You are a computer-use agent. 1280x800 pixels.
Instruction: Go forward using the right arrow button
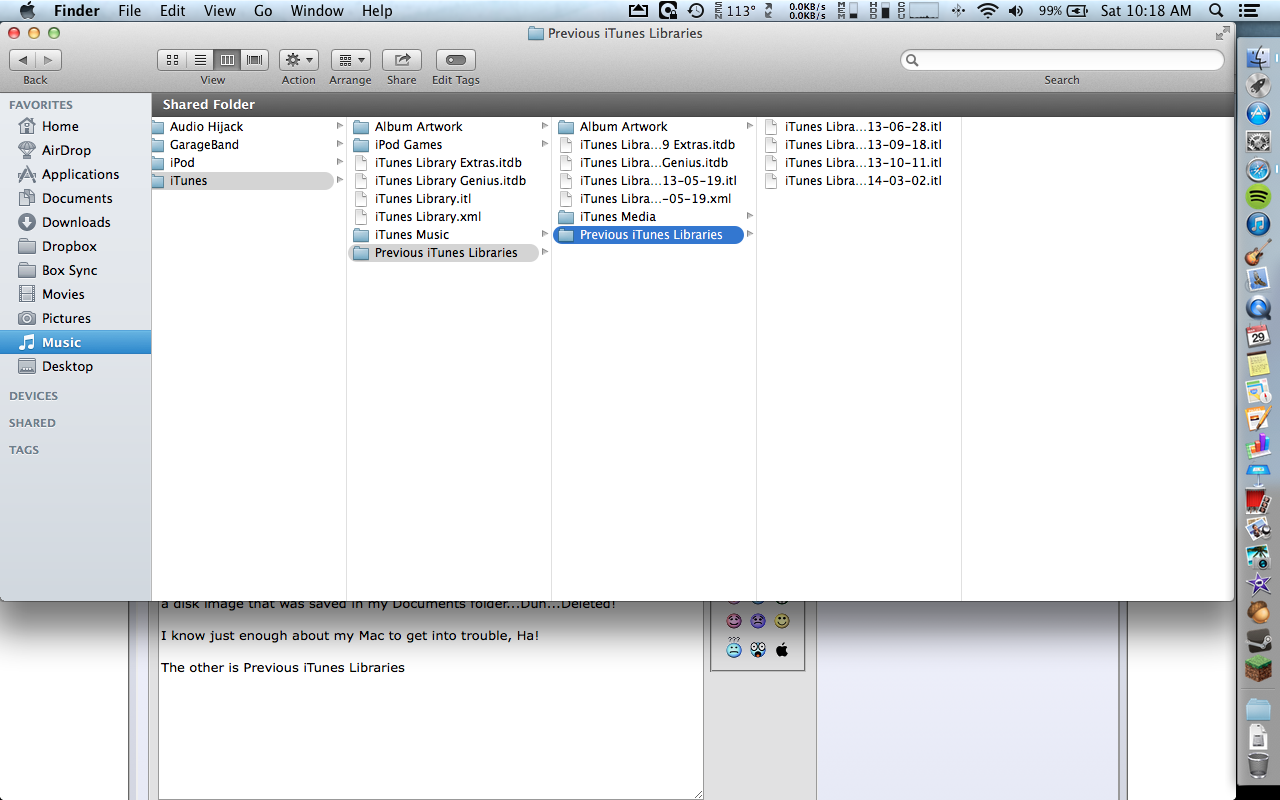pyautogui.click(x=49, y=60)
